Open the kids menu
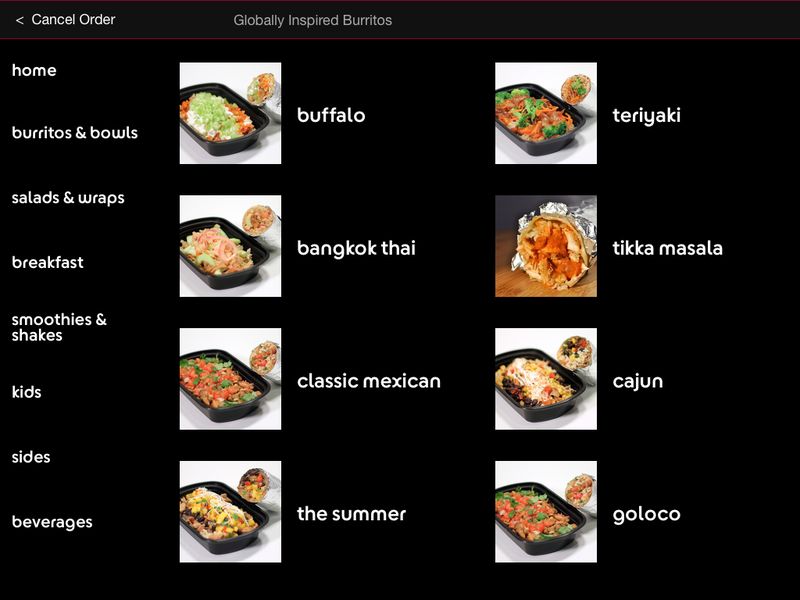The image size is (800, 600). click(27, 392)
